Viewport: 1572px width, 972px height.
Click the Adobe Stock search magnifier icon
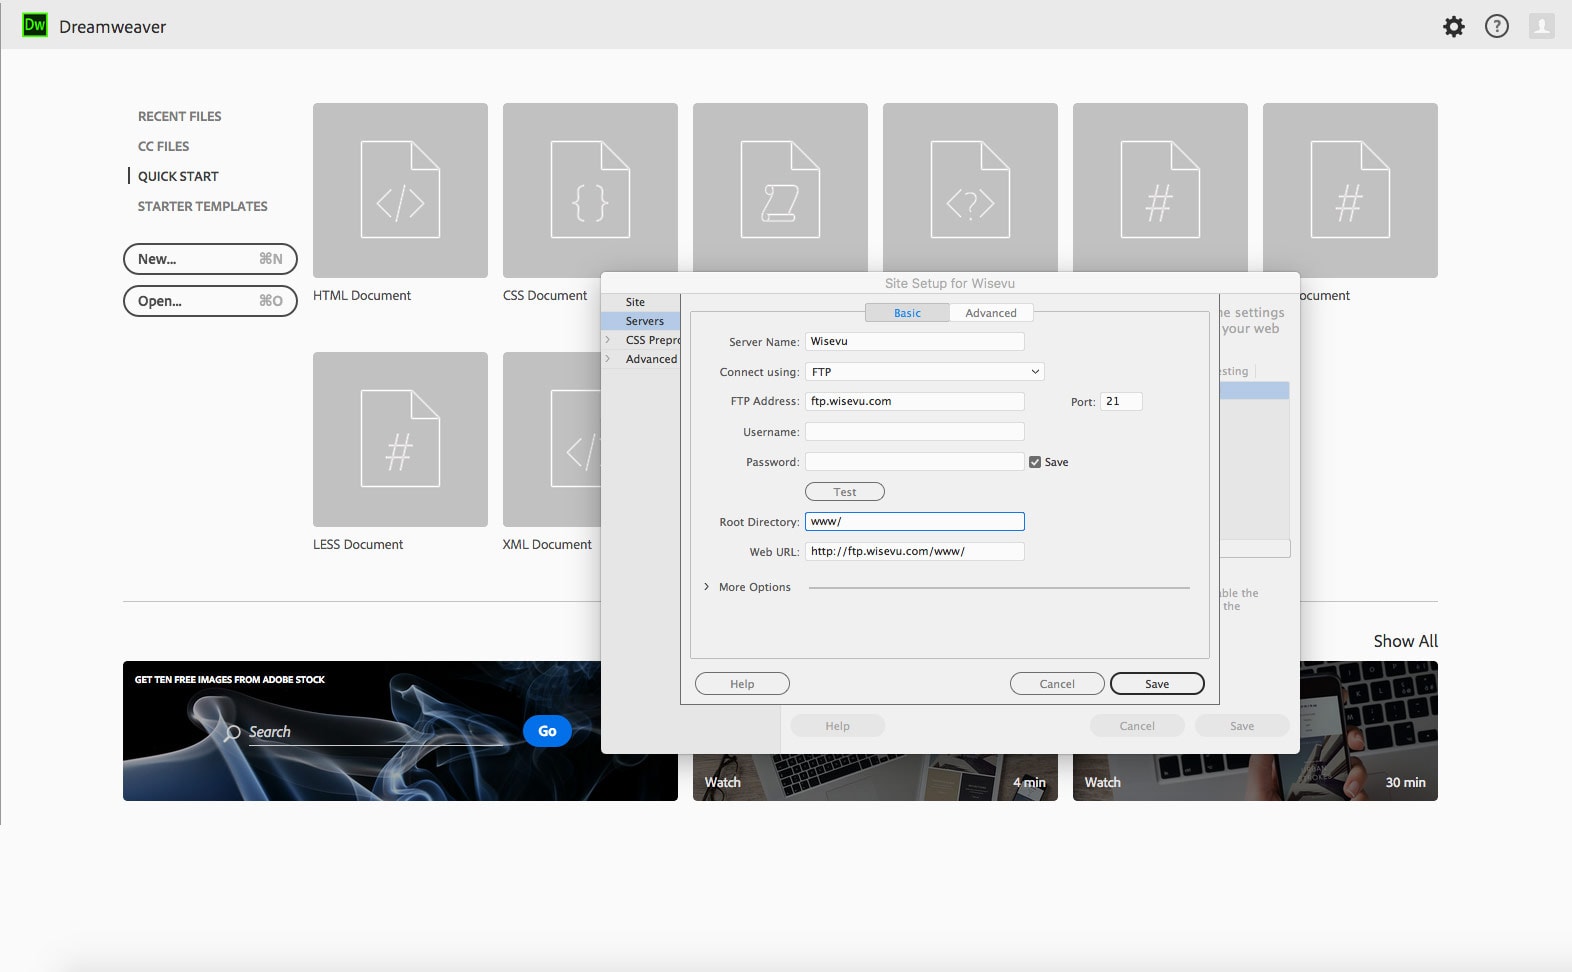pos(232,733)
